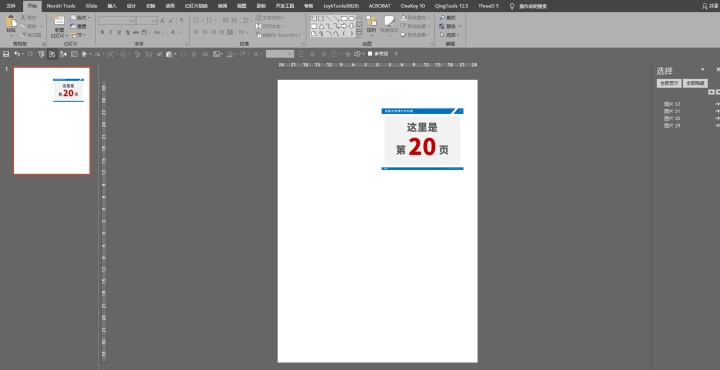This screenshot has height=370, width=720.
Task: Toggle text Shadow formatting
Action: point(127,32)
